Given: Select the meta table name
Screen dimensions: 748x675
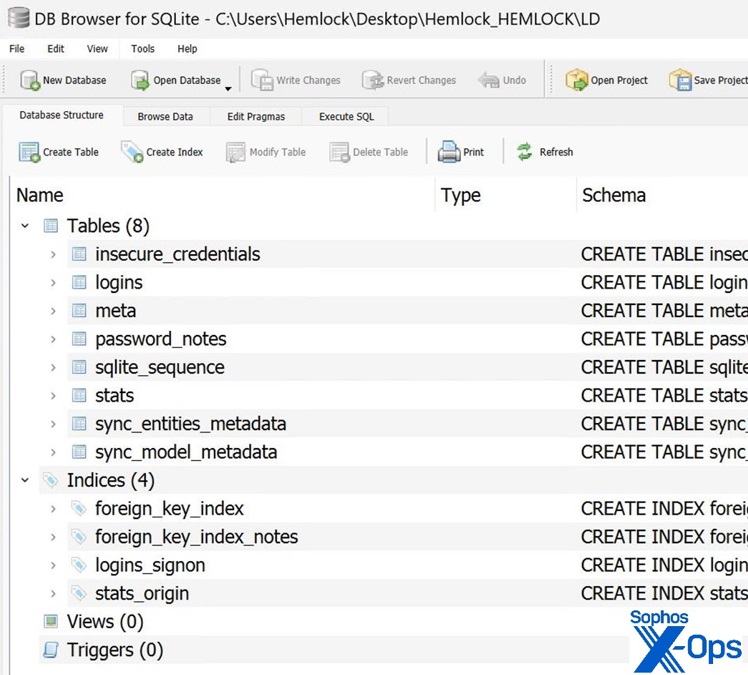Looking at the screenshot, I should [115, 311].
